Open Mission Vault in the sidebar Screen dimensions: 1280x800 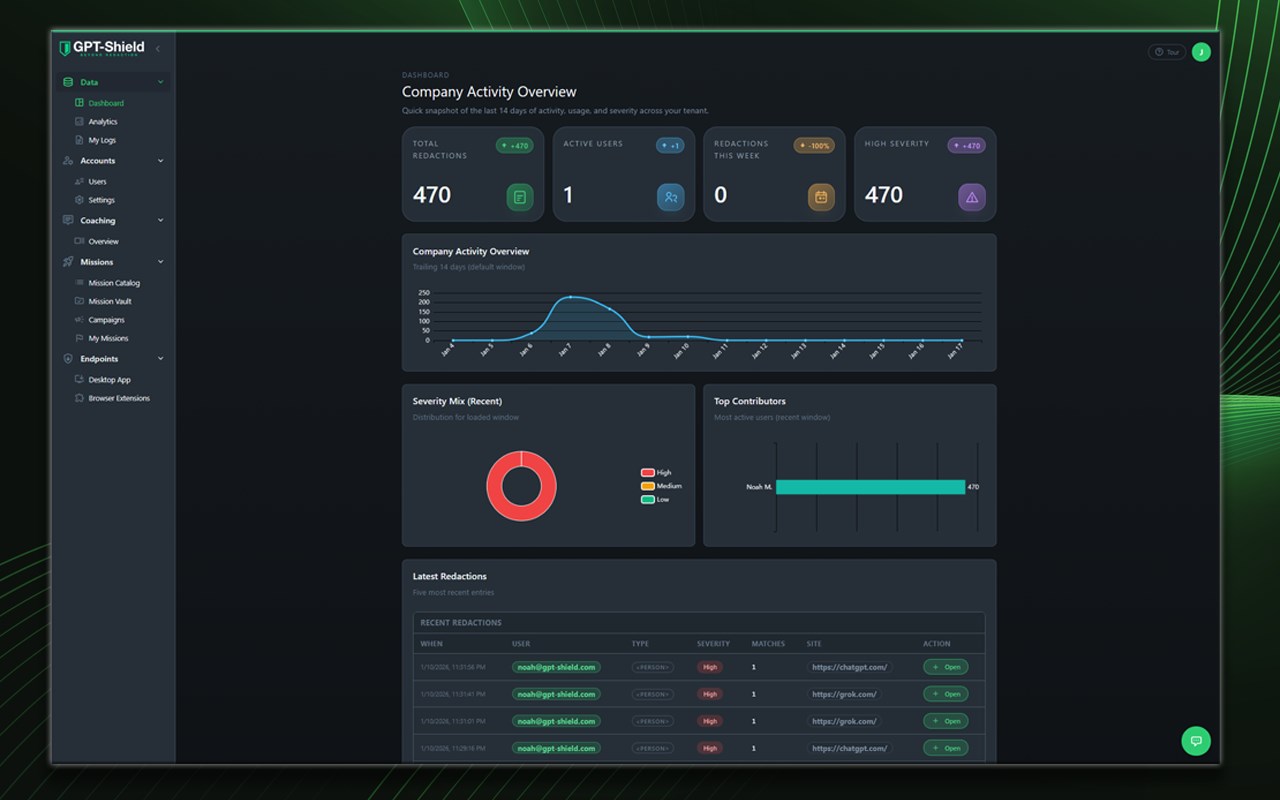point(110,301)
